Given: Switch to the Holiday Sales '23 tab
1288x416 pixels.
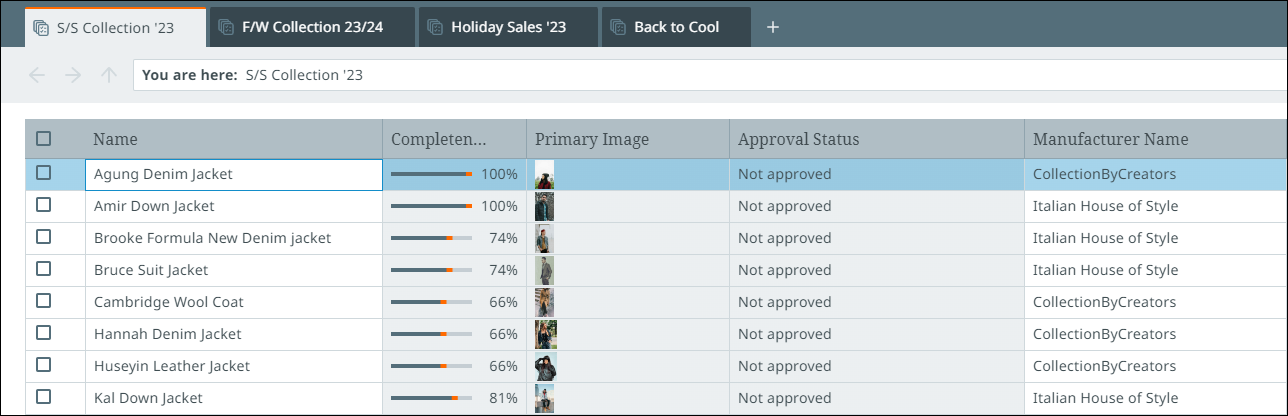Looking at the screenshot, I should coord(508,27).
